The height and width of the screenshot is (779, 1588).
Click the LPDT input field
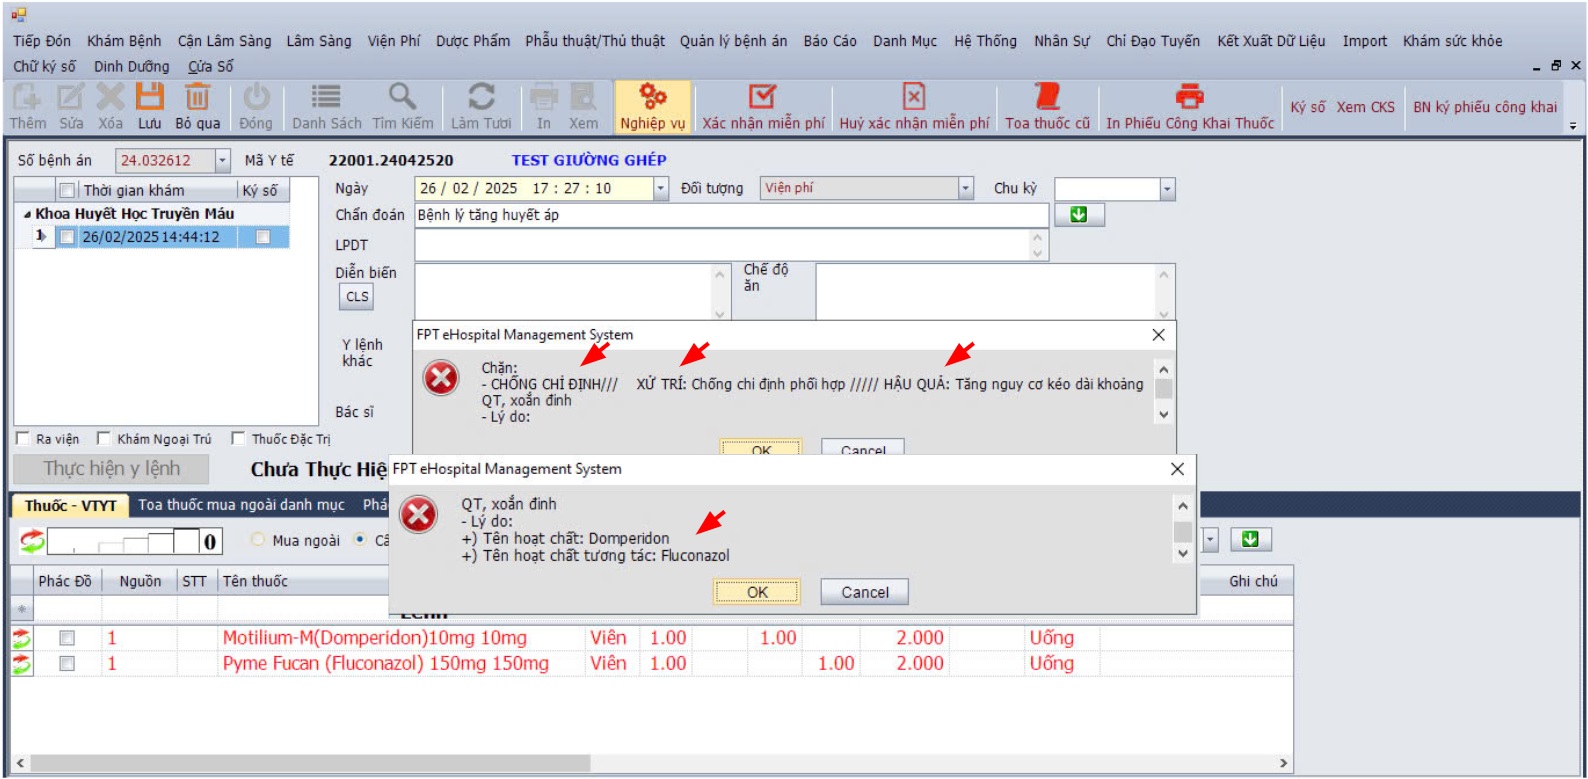click(732, 245)
